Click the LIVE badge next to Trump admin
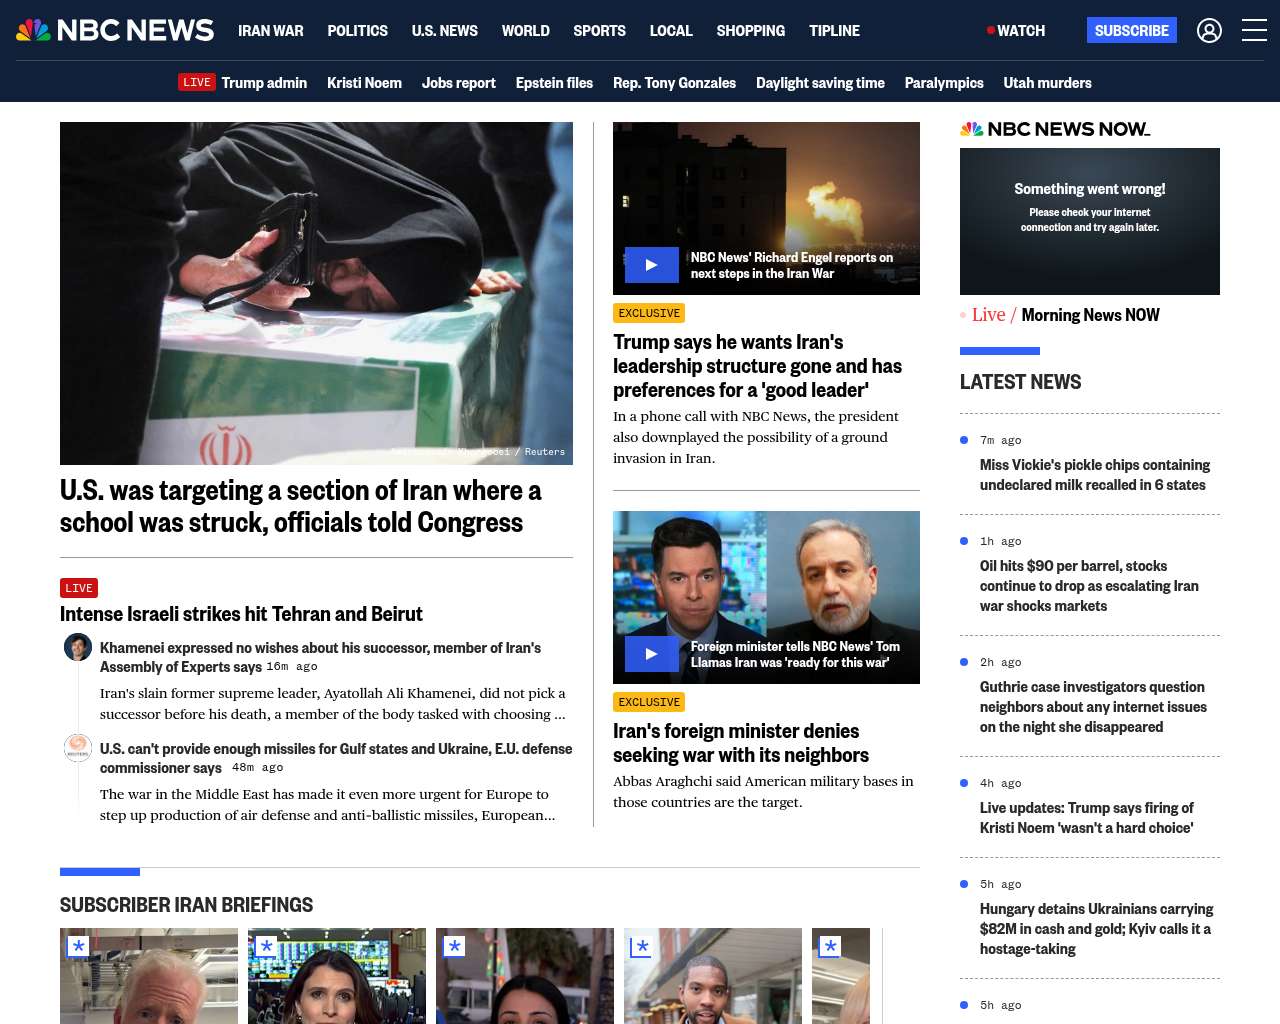The image size is (1280, 1024). tap(197, 82)
